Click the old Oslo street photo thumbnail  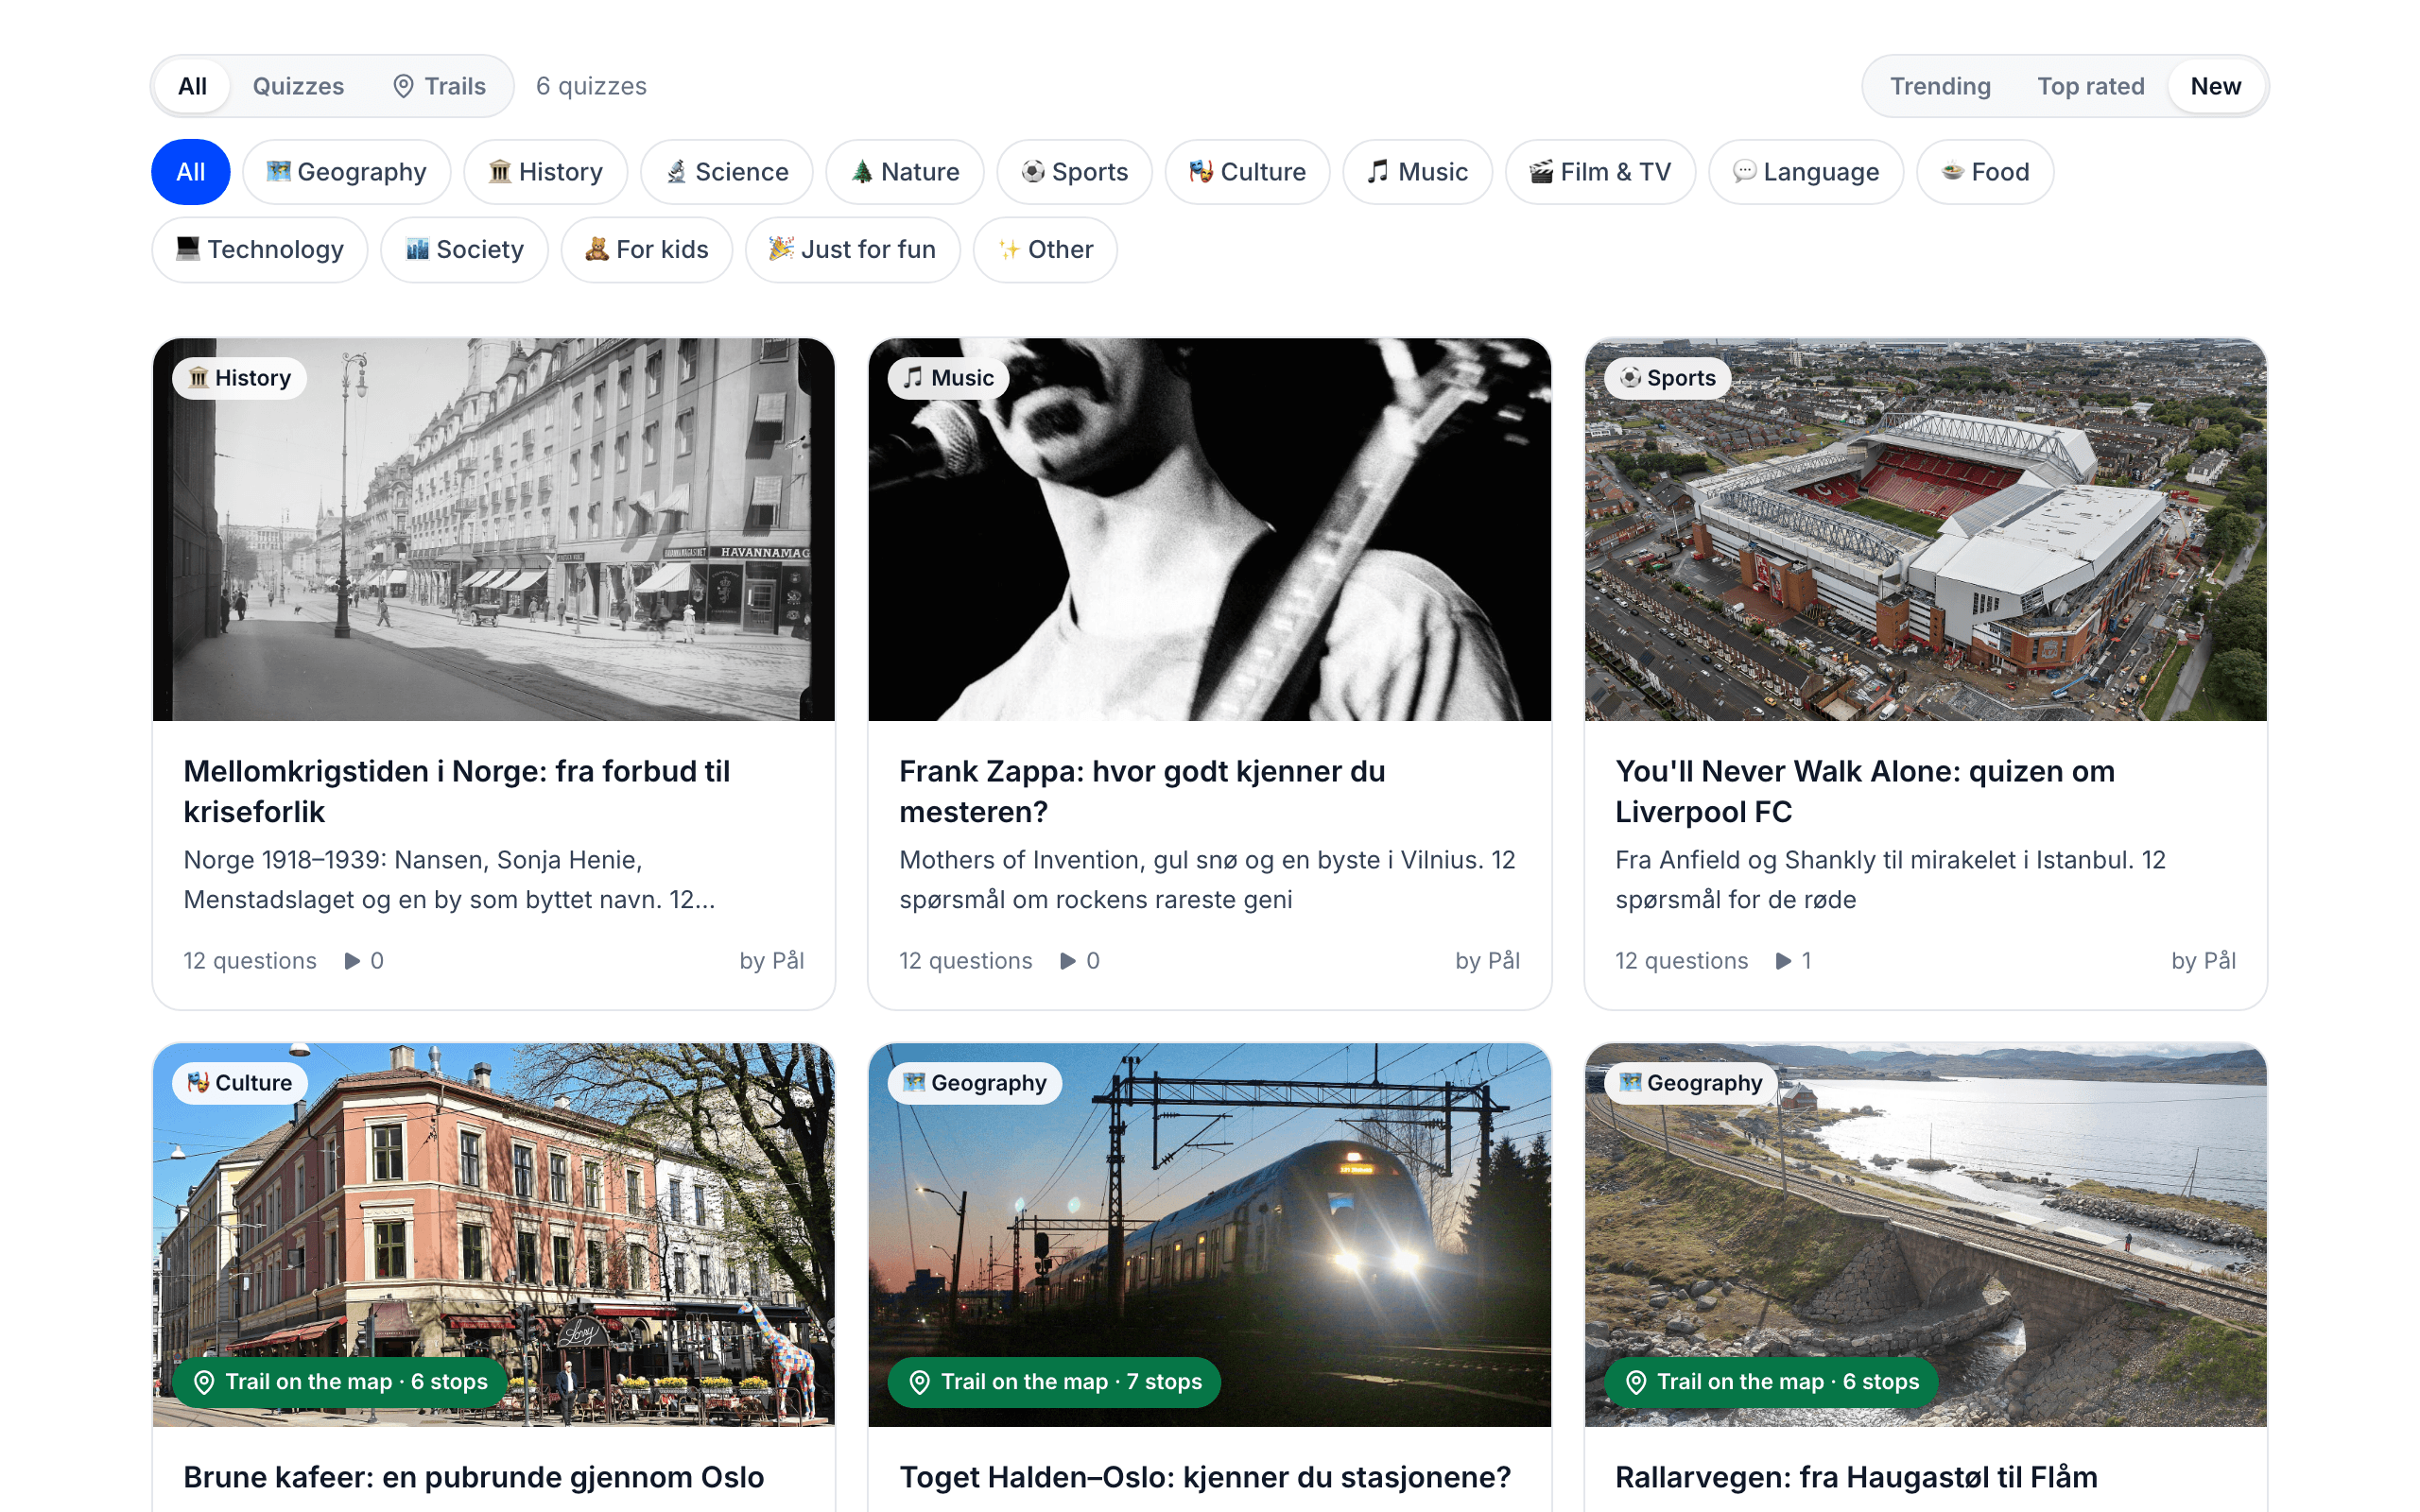point(494,529)
